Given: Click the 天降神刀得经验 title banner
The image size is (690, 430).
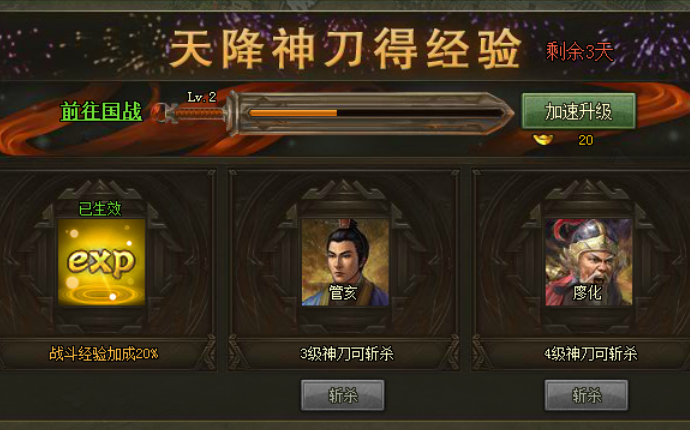Looking at the screenshot, I should (x=345, y=49).
